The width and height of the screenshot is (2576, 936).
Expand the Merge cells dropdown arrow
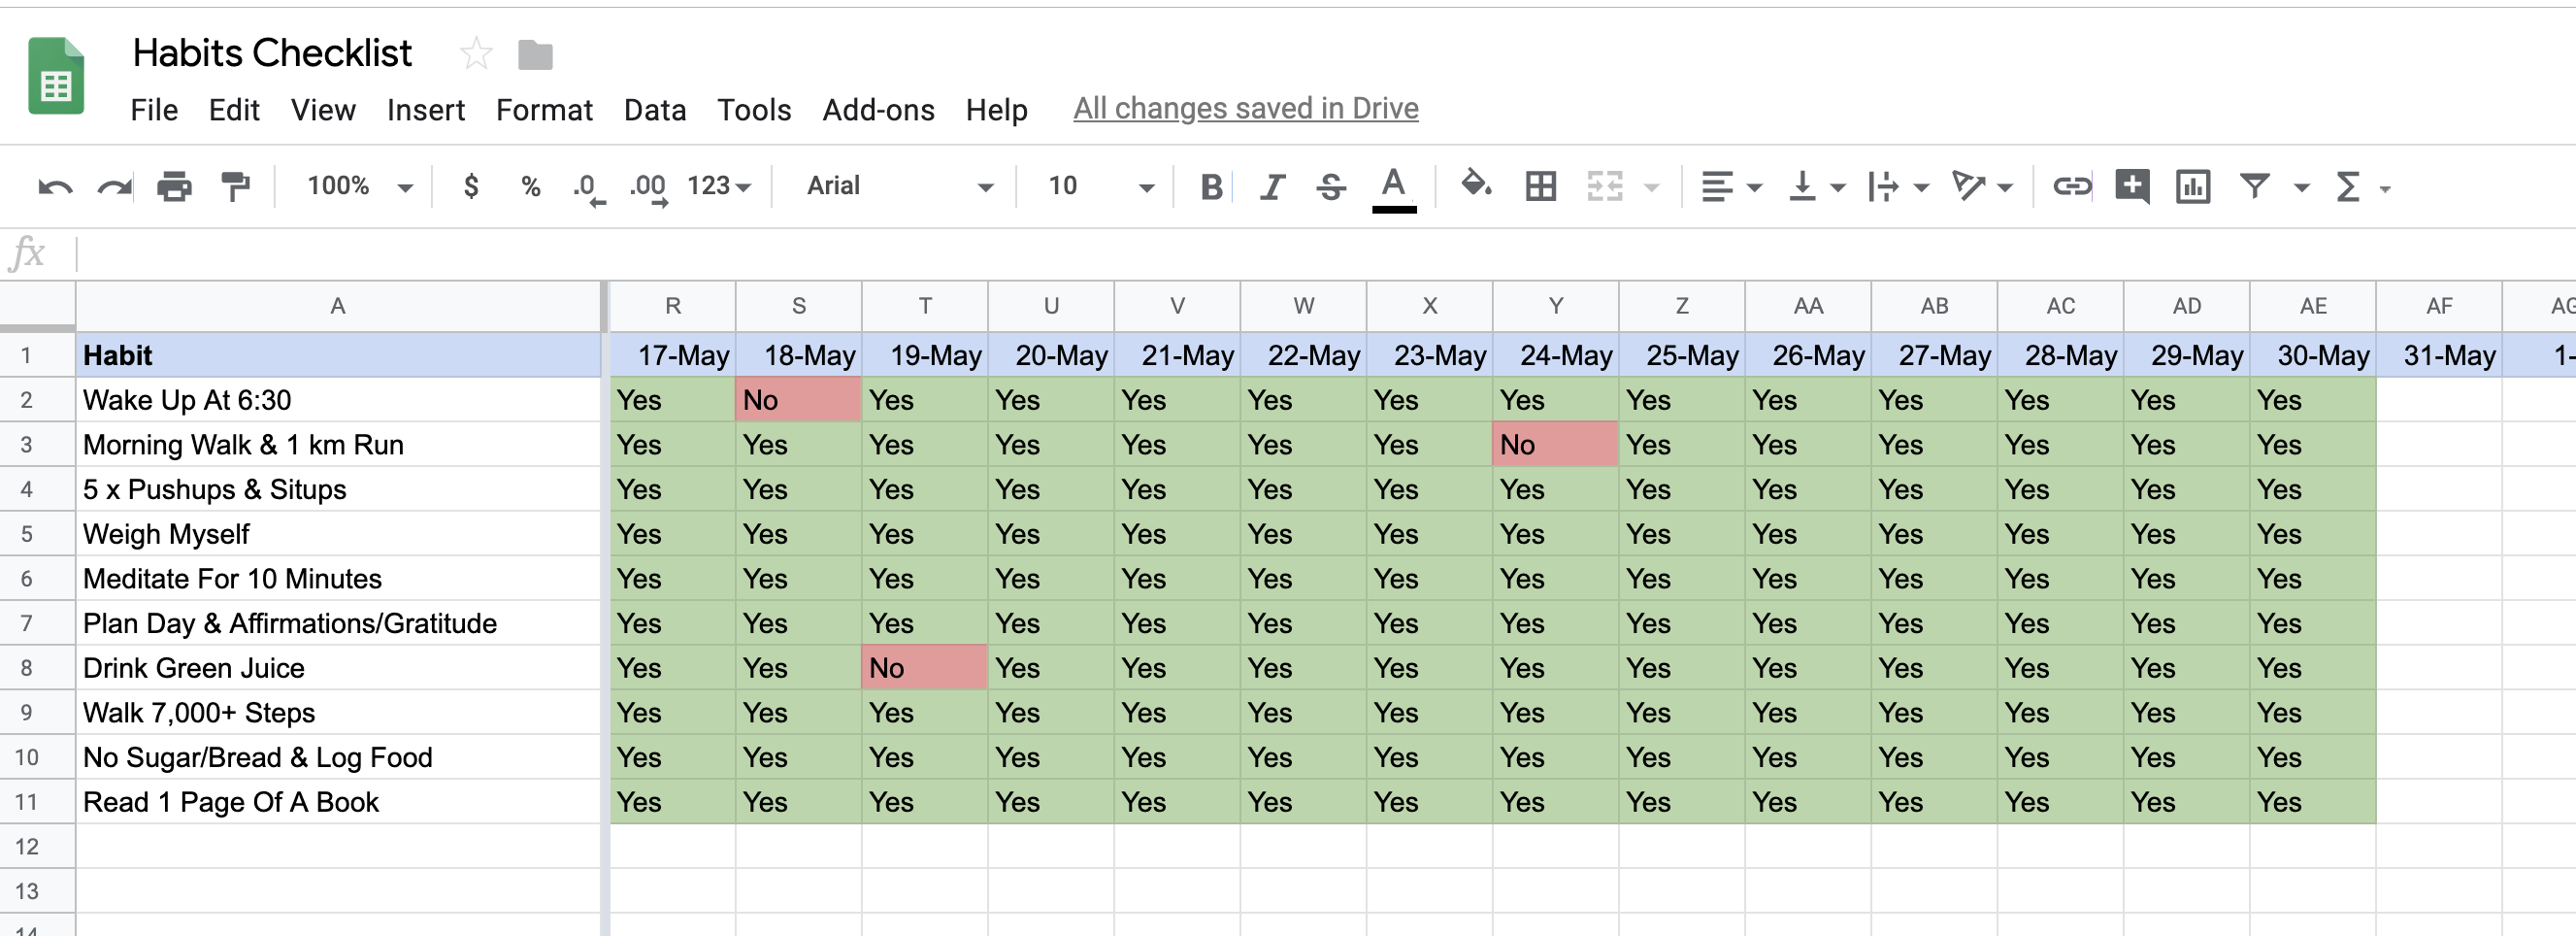[1652, 187]
